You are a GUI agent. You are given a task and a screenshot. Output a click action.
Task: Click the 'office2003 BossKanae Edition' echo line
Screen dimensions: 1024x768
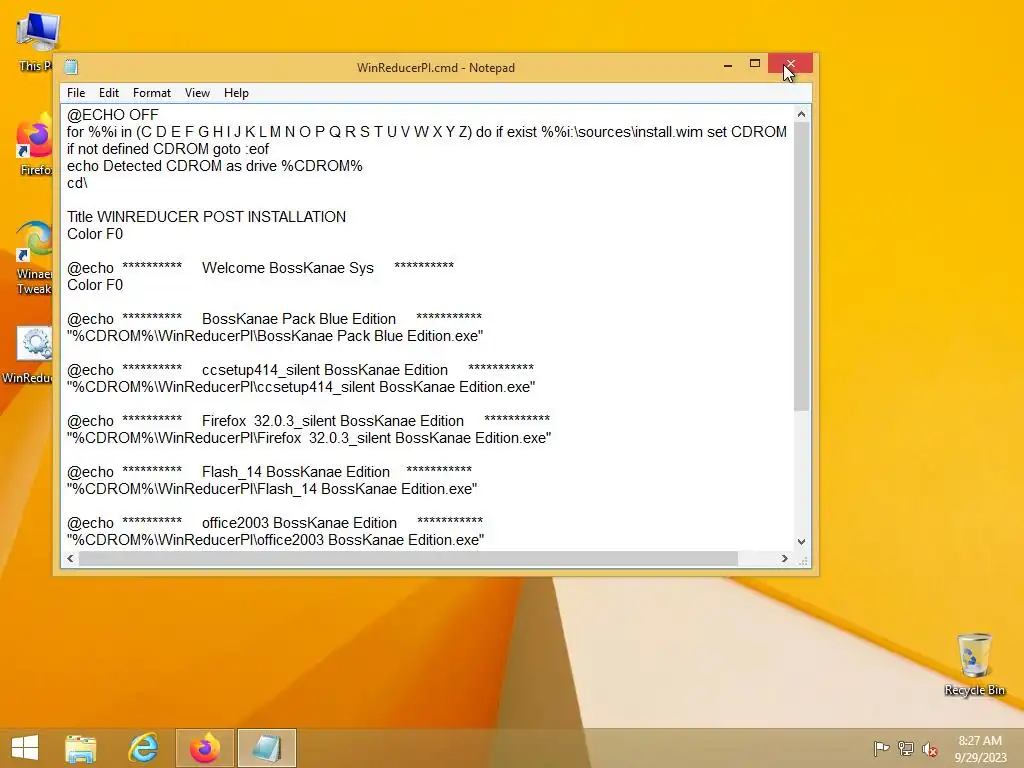(x=275, y=522)
